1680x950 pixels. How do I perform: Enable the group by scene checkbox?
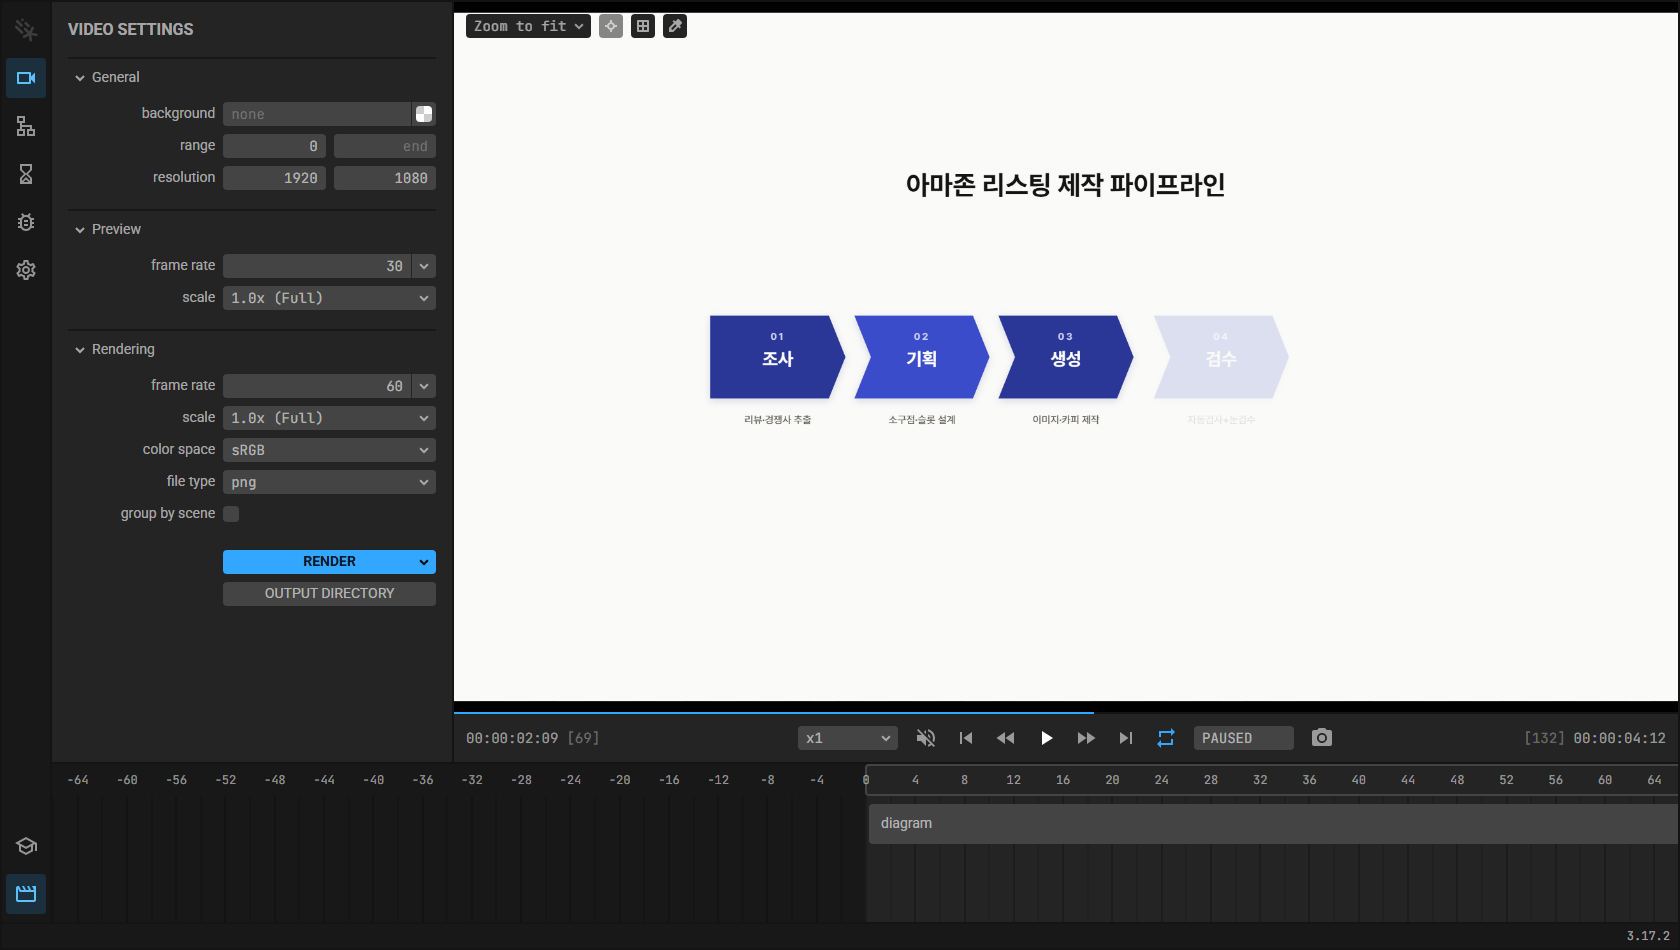(231, 514)
